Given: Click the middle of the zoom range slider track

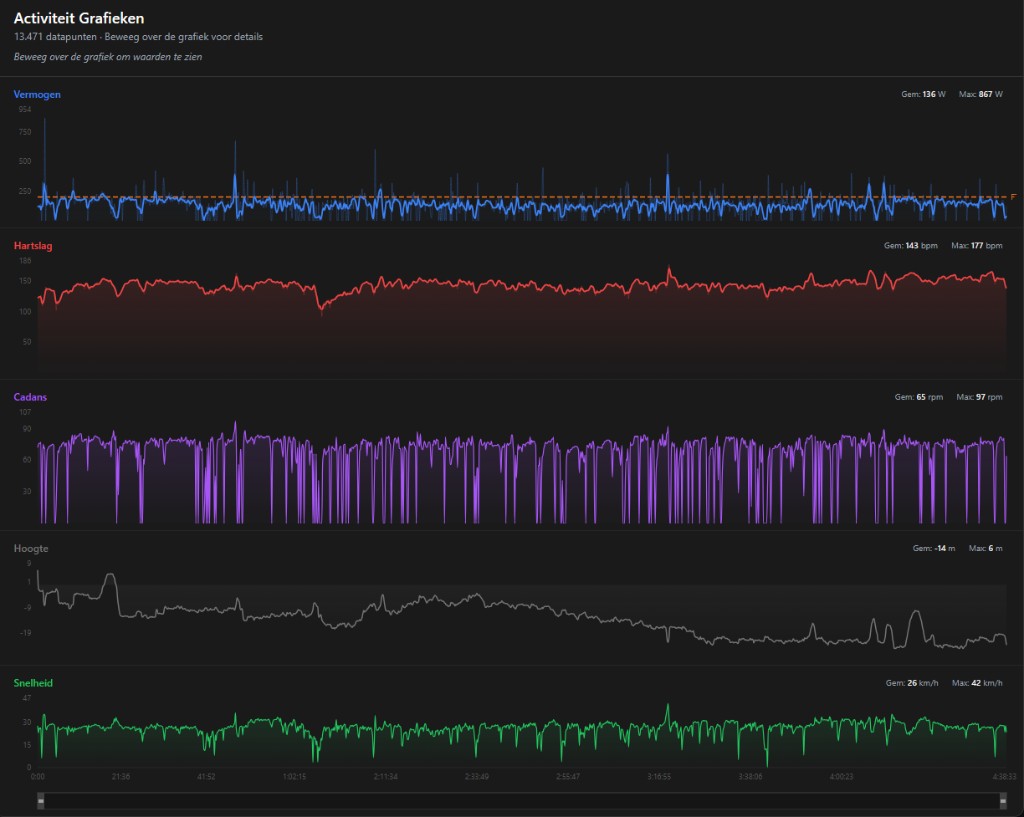Looking at the screenshot, I should pos(521,801).
